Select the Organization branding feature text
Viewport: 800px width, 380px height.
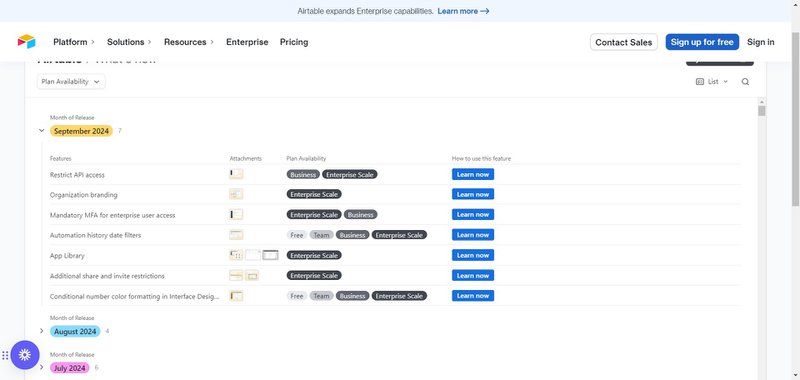(x=84, y=195)
